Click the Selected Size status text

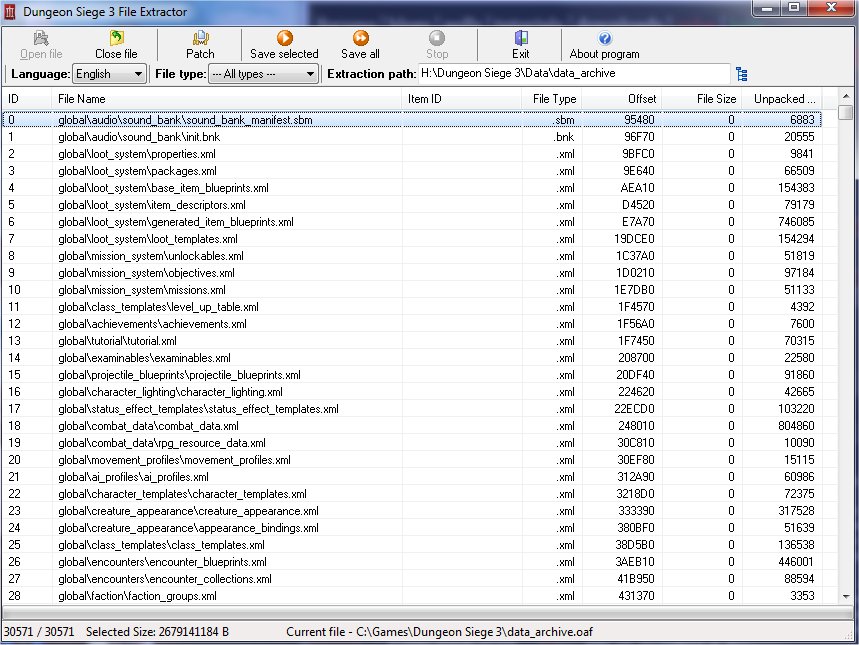[157, 632]
